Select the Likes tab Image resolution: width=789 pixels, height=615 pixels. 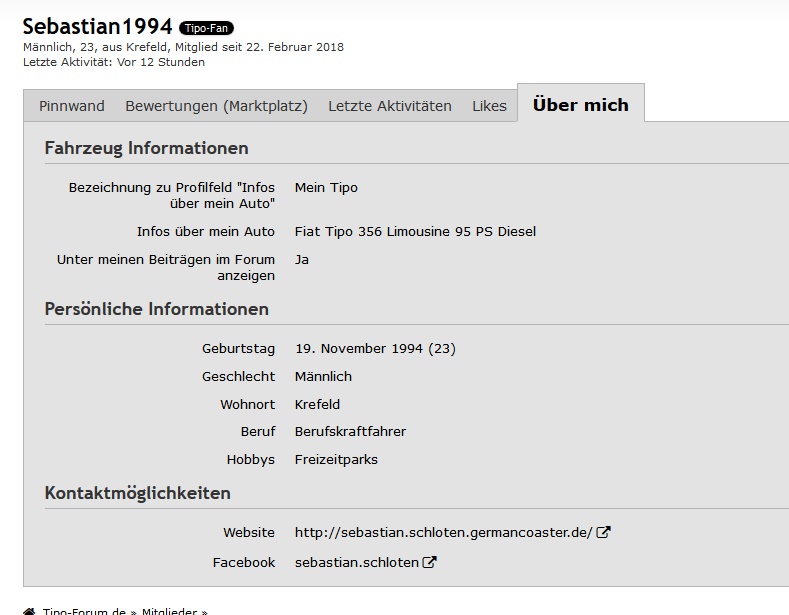[489, 106]
